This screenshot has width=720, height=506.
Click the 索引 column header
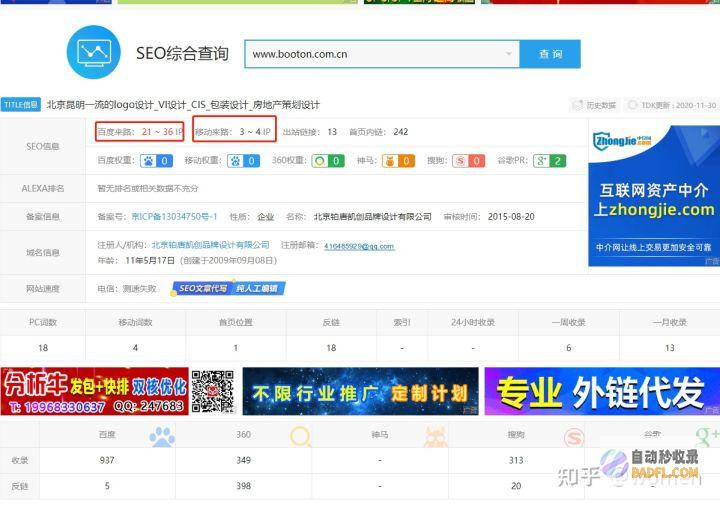point(402,322)
